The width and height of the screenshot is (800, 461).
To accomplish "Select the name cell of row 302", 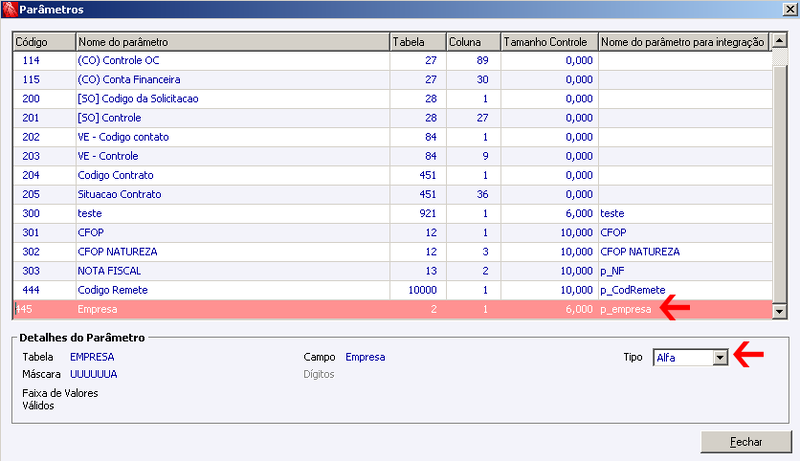I will coord(233,251).
